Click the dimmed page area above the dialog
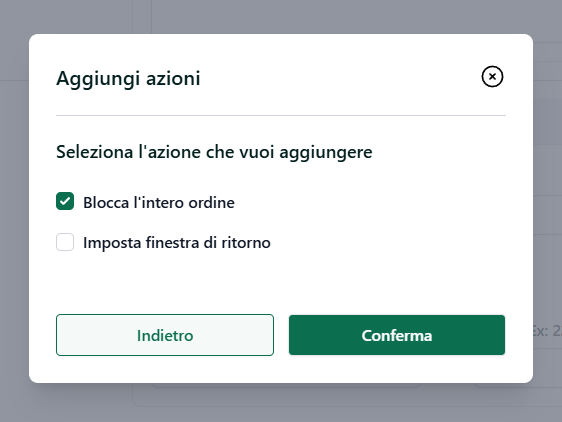The height and width of the screenshot is (422, 562). coord(281,16)
